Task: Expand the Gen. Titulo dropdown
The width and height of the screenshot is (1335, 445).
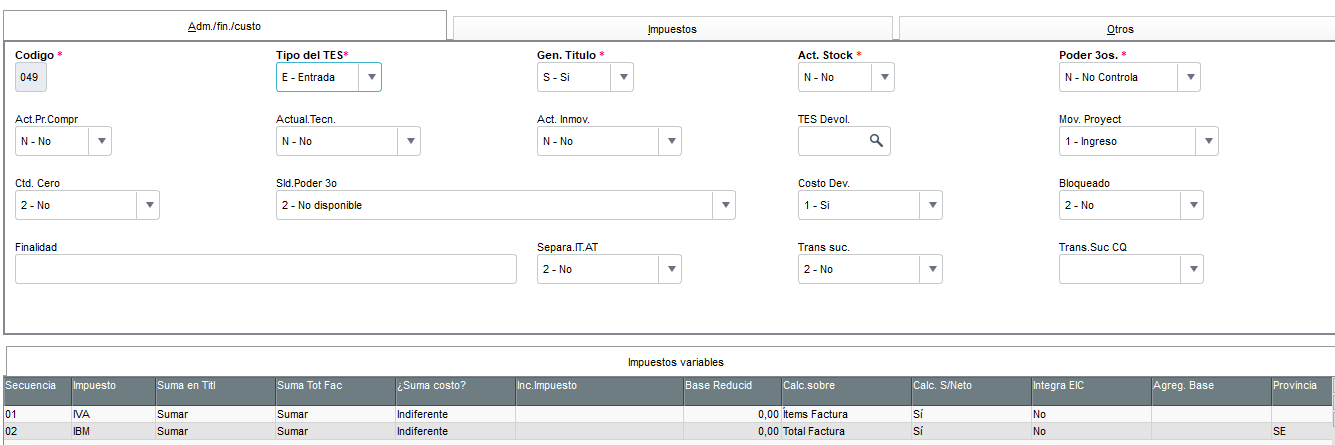Action: (622, 77)
